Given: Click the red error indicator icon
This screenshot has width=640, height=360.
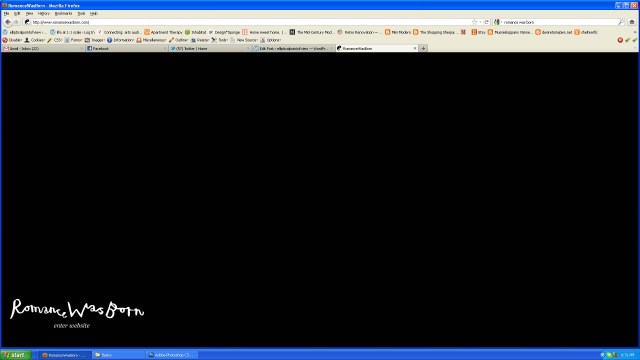Looking at the screenshot, I should (620, 40).
